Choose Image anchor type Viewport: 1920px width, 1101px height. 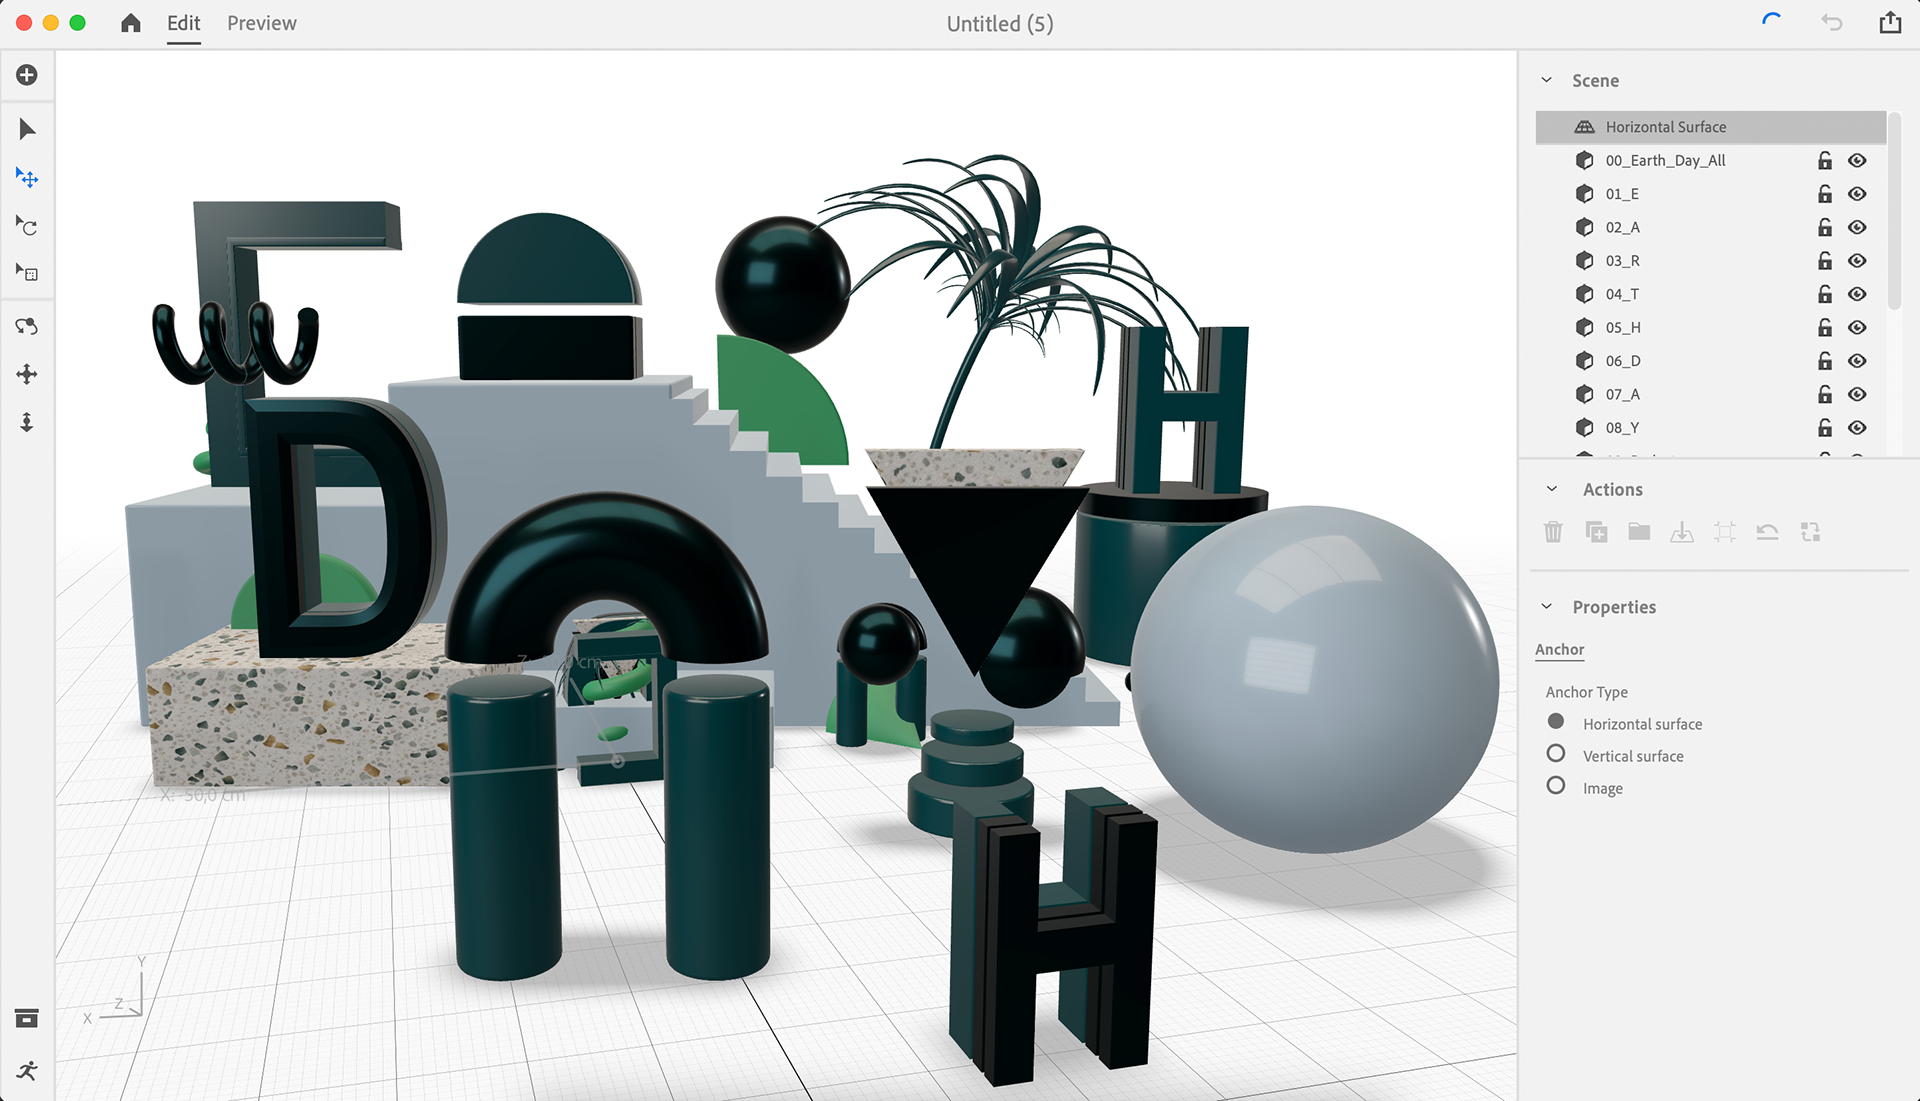[1556, 786]
